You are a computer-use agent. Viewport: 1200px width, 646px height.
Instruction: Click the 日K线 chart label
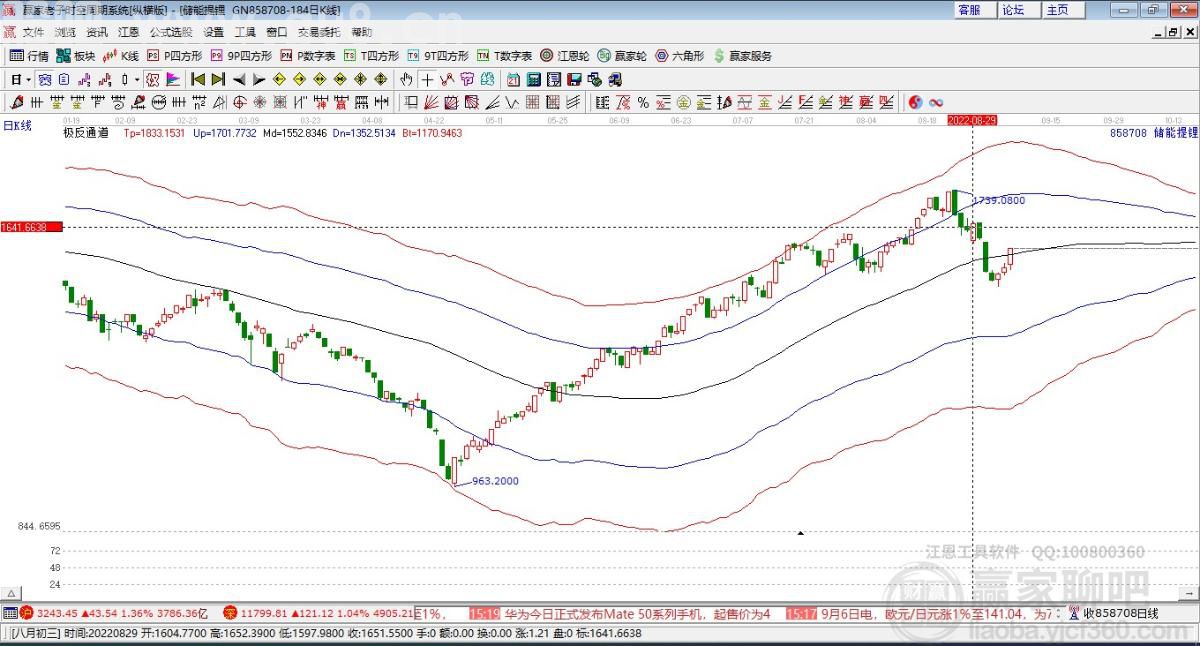pyautogui.click(x=17, y=126)
